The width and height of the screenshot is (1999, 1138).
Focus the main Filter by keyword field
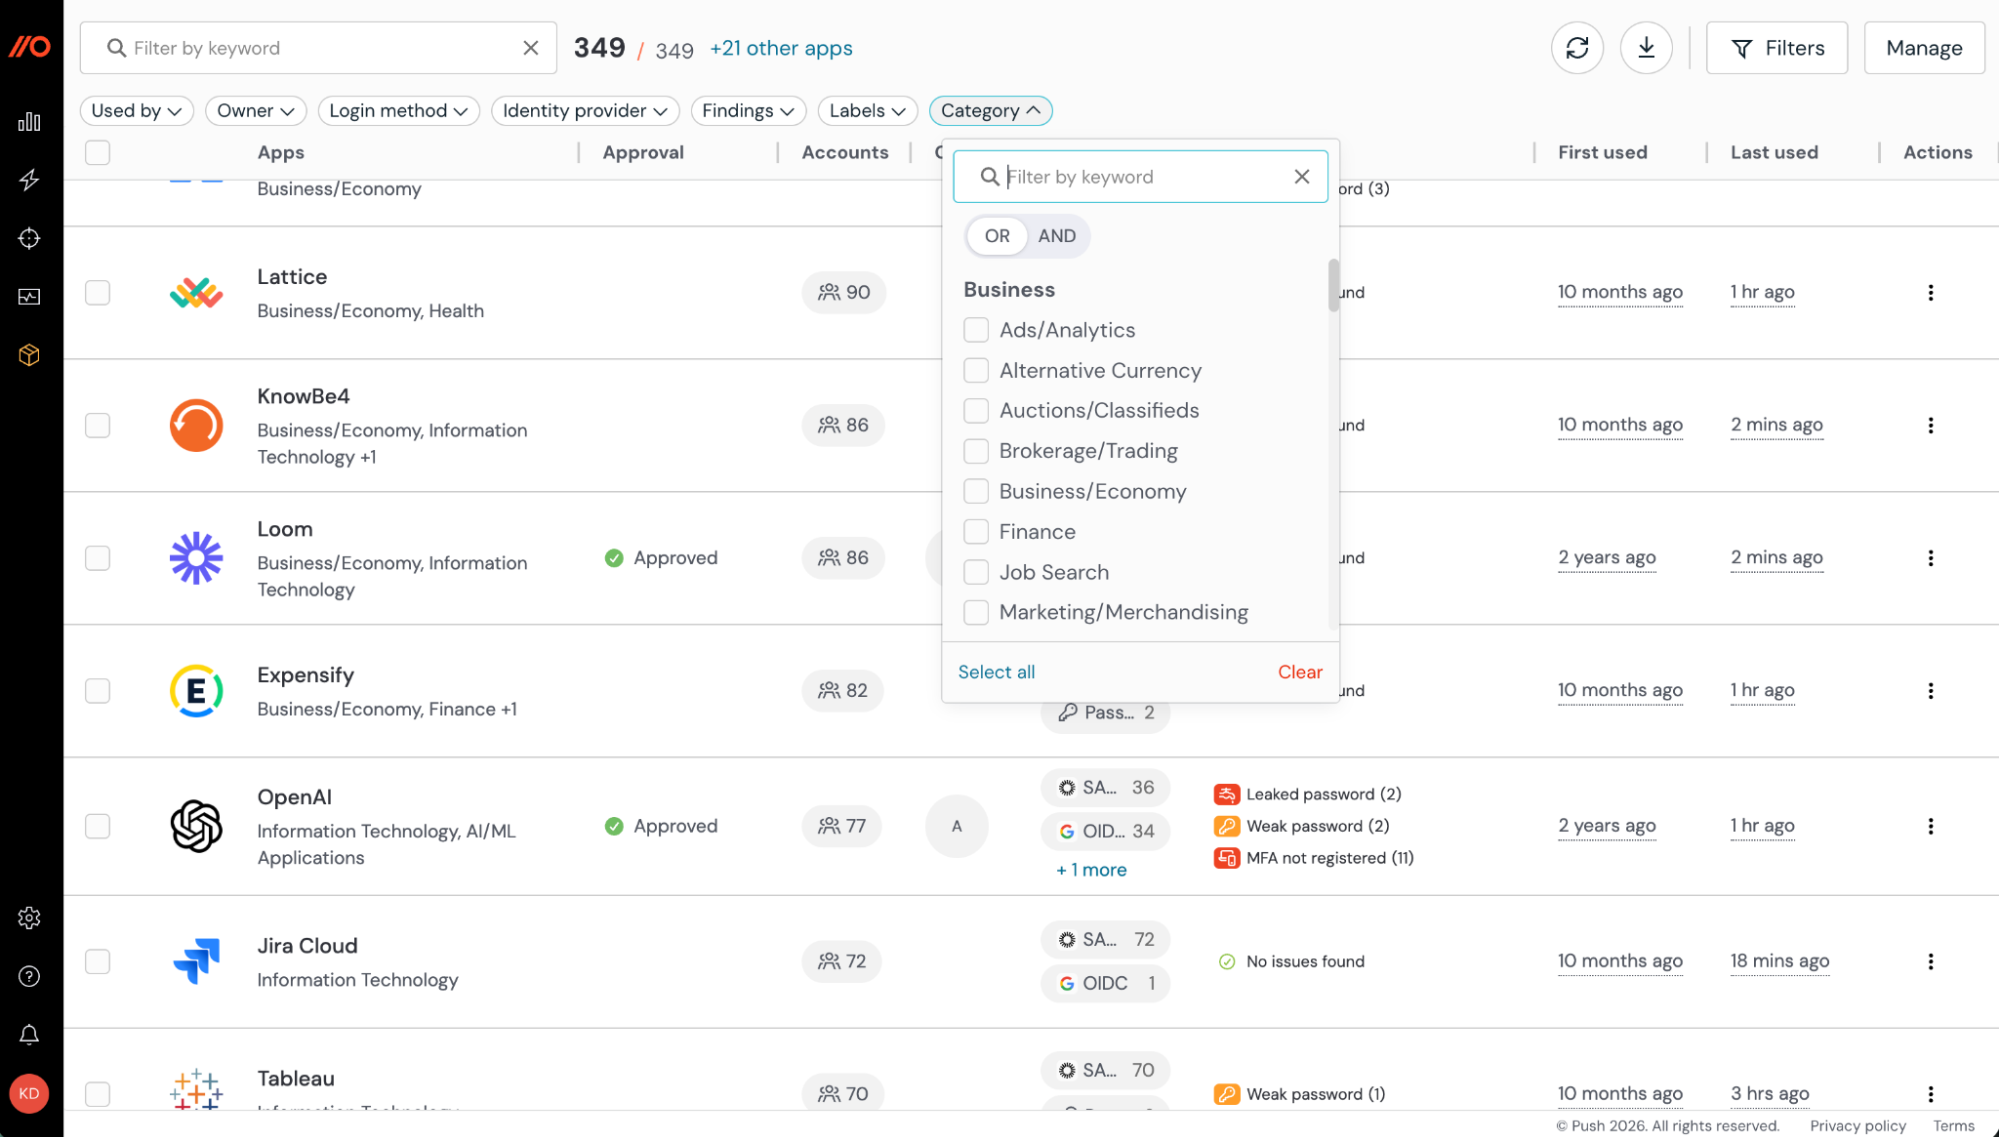(x=318, y=48)
